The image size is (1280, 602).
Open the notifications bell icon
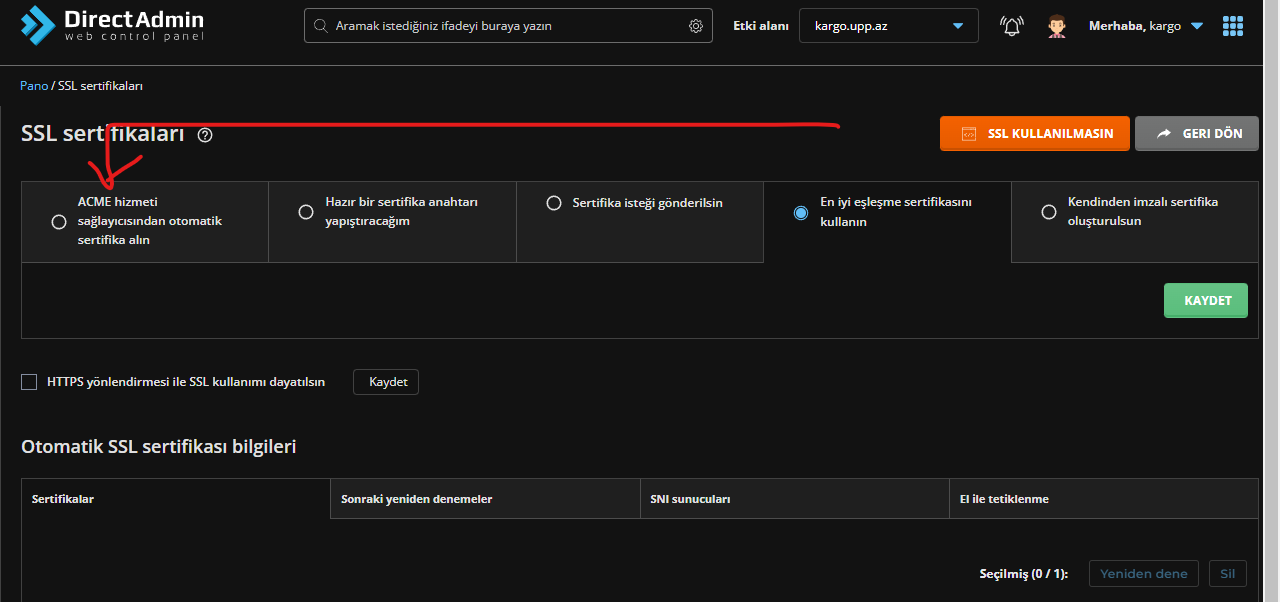pos(1011,26)
